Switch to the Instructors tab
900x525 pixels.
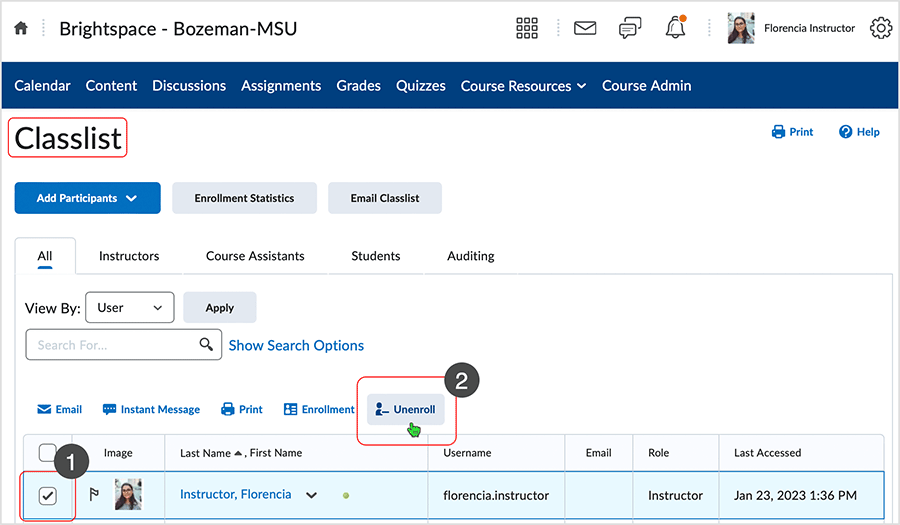pos(129,256)
